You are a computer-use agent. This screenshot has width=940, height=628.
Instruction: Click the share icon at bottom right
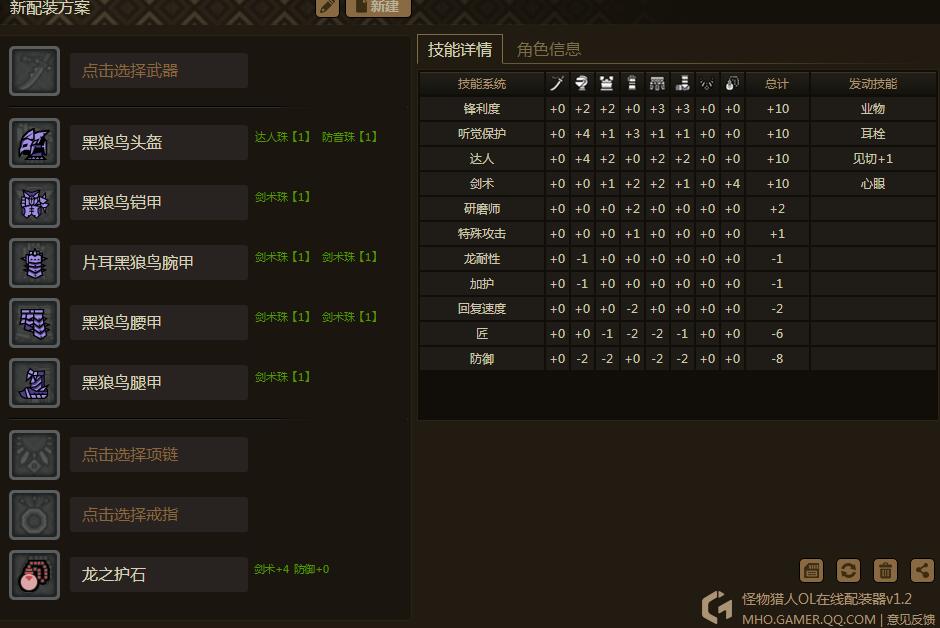922,570
